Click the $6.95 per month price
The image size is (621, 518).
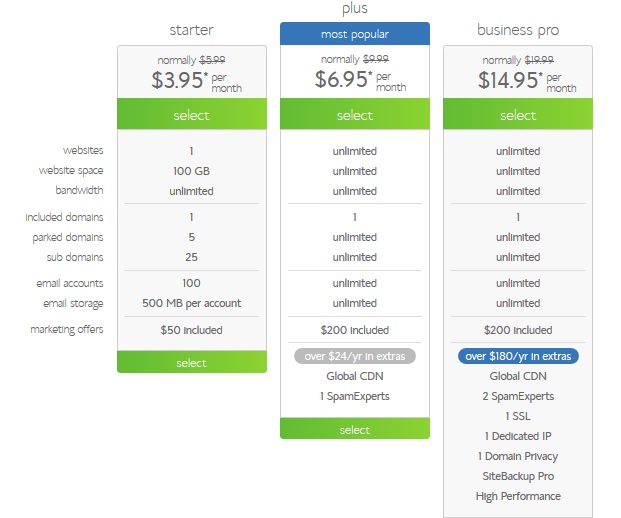[354, 81]
